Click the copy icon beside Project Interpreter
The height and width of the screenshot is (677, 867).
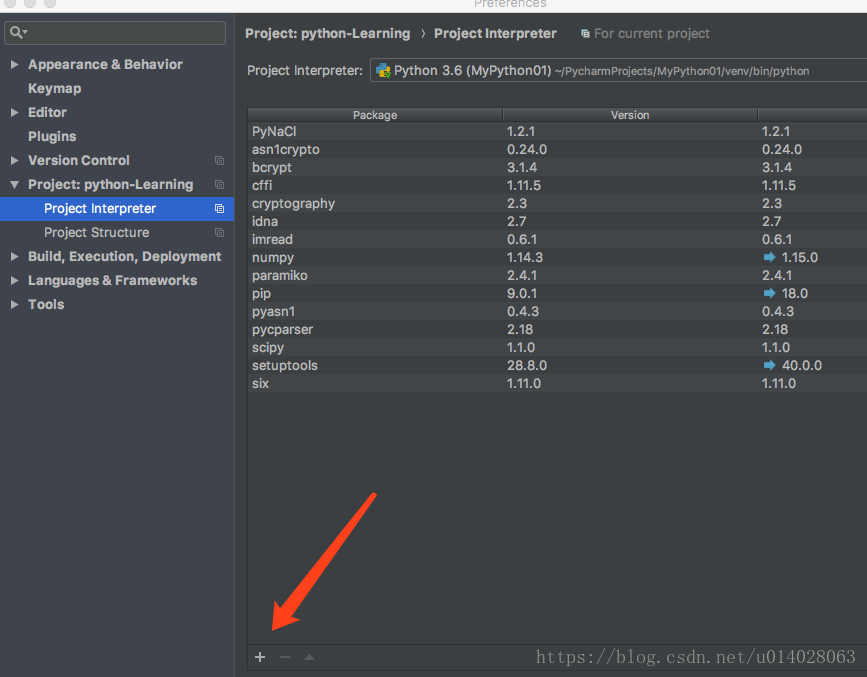click(219, 209)
